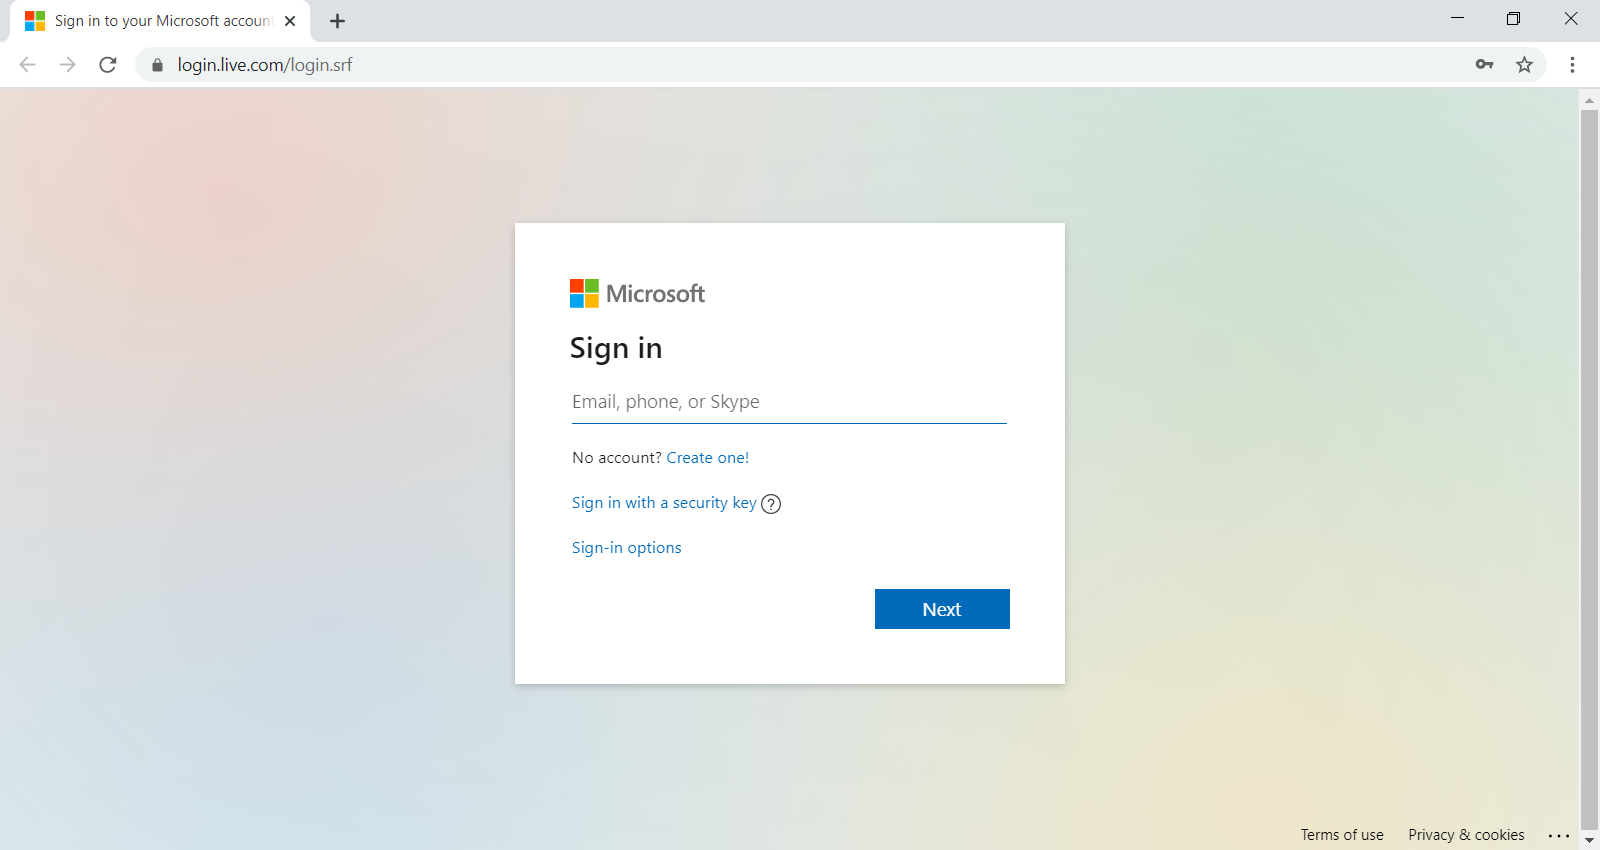Close the Microsoft sign-in tab
Image resolution: width=1600 pixels, height=850 pixels.
point(290,21)
